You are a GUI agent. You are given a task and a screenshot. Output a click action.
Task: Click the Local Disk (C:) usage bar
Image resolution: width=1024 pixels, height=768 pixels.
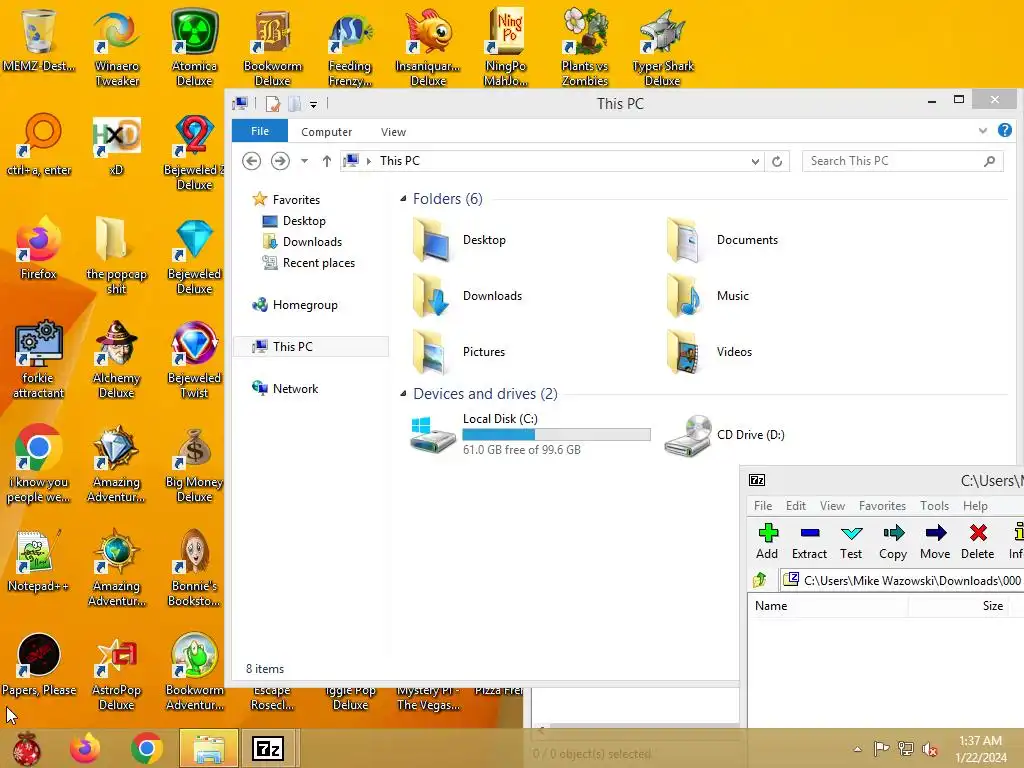(x=556, y=434)
